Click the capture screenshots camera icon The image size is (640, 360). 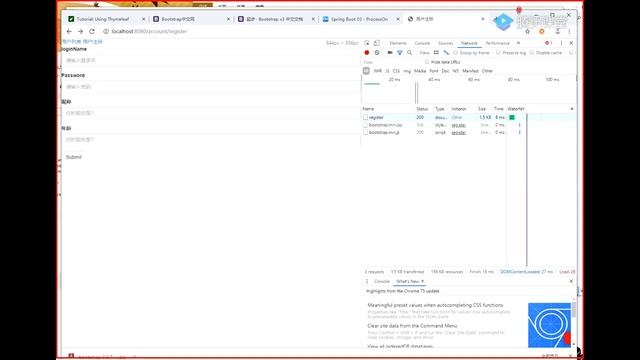coord(390,53)
